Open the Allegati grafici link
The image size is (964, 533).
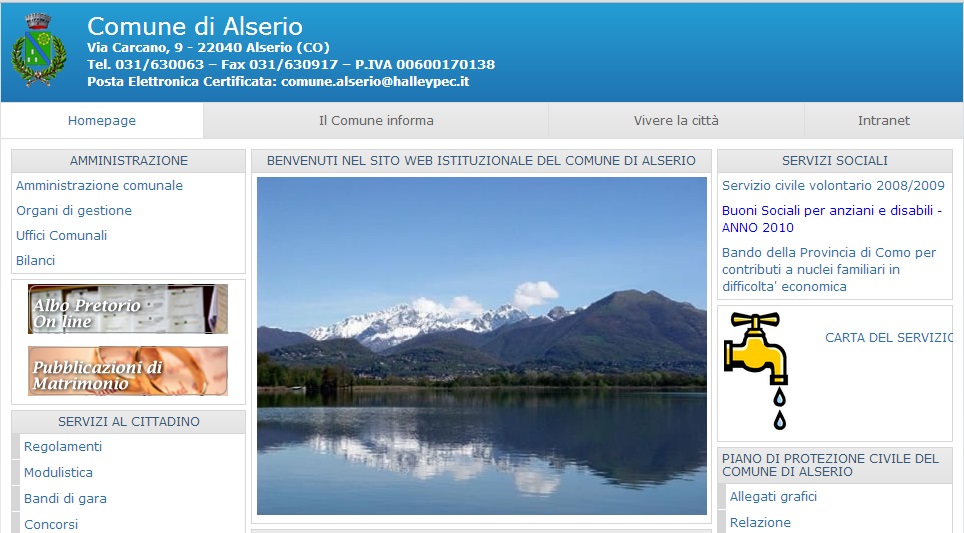(x=773, y=497)
